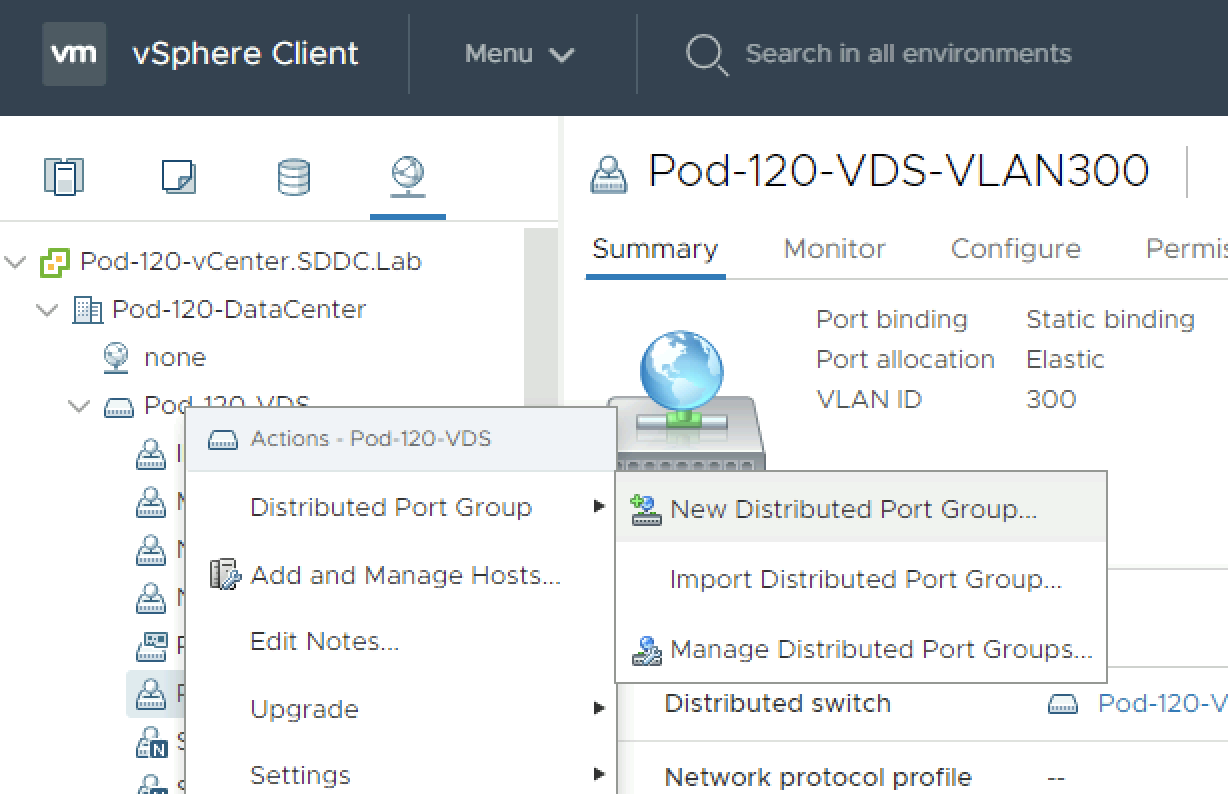1228x794 pixels.
Task: Select the 'none' network tree item
Action: [x=174, y=358]
